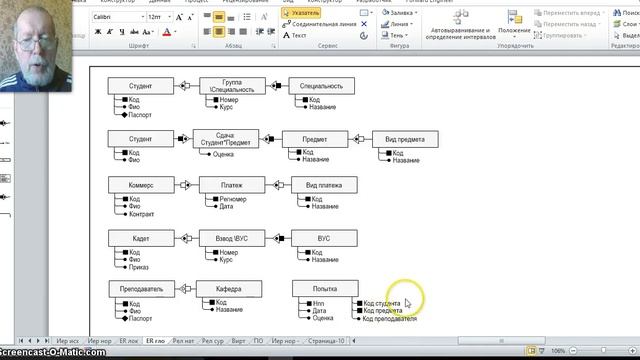Switch to the Страница-10 page tab
Viewport: 640px width, 360px height.
tap(326, 341)
